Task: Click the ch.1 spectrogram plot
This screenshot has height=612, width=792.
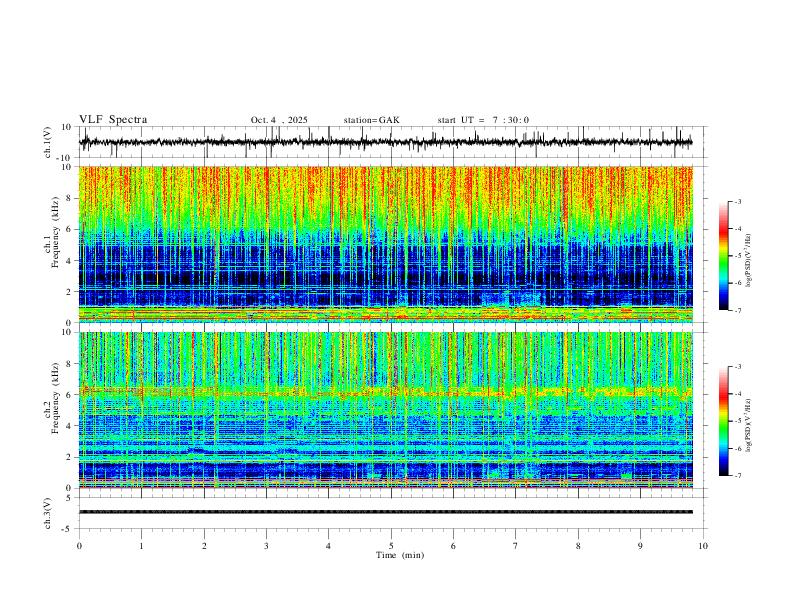Action: pos(386,244)
